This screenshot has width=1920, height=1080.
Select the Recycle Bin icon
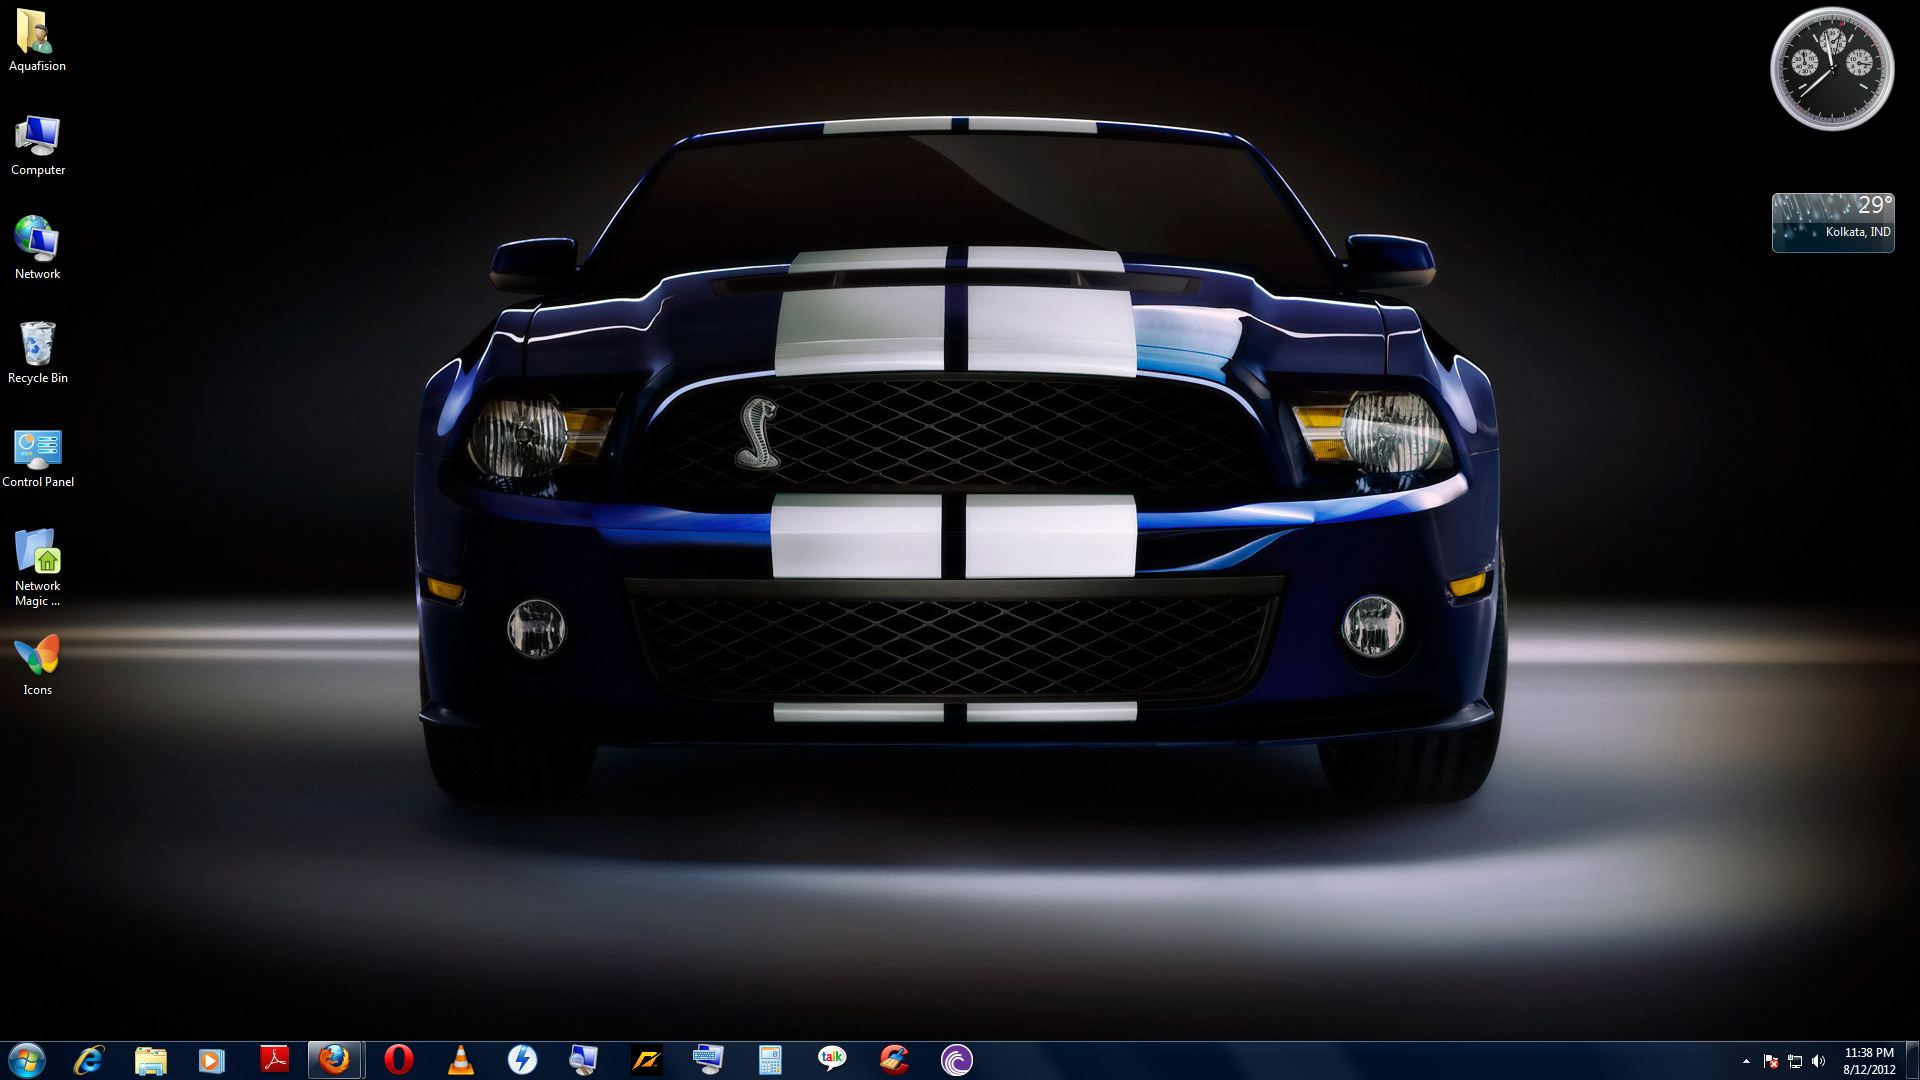point(37,353)
